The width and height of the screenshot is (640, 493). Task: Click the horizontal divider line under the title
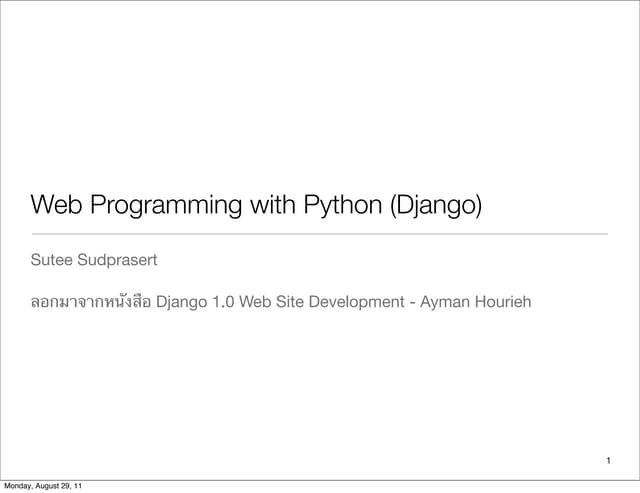click(x=319, y=234)
